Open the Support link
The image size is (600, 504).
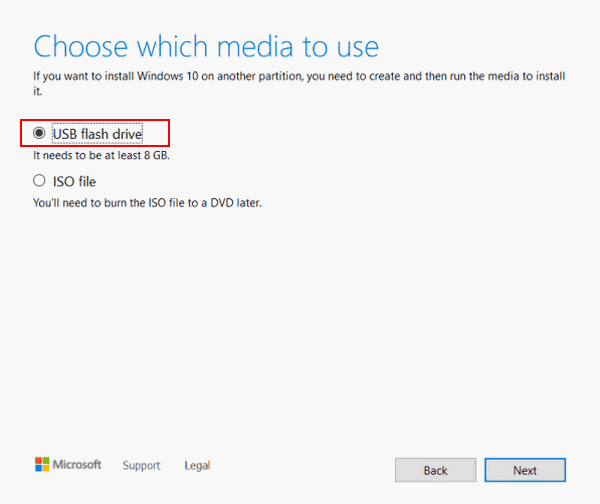[x=141, y=465]
